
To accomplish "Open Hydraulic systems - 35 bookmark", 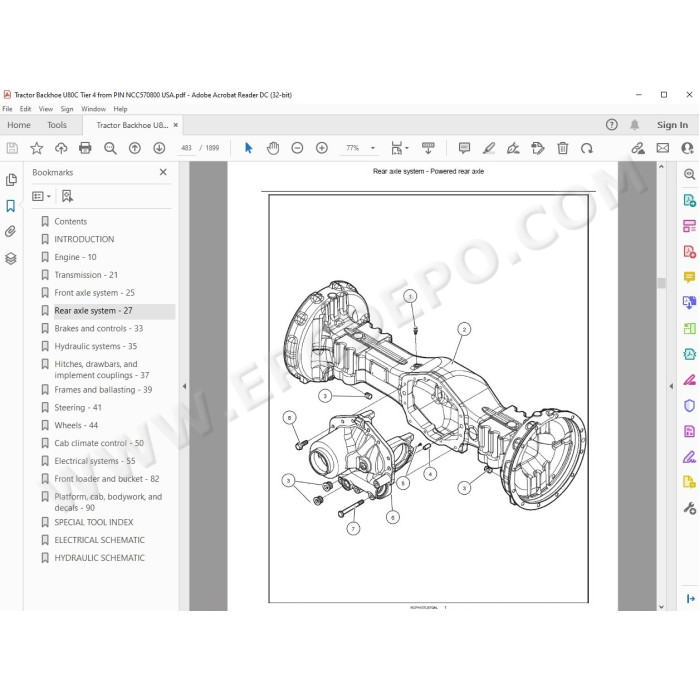I will 96,346.
